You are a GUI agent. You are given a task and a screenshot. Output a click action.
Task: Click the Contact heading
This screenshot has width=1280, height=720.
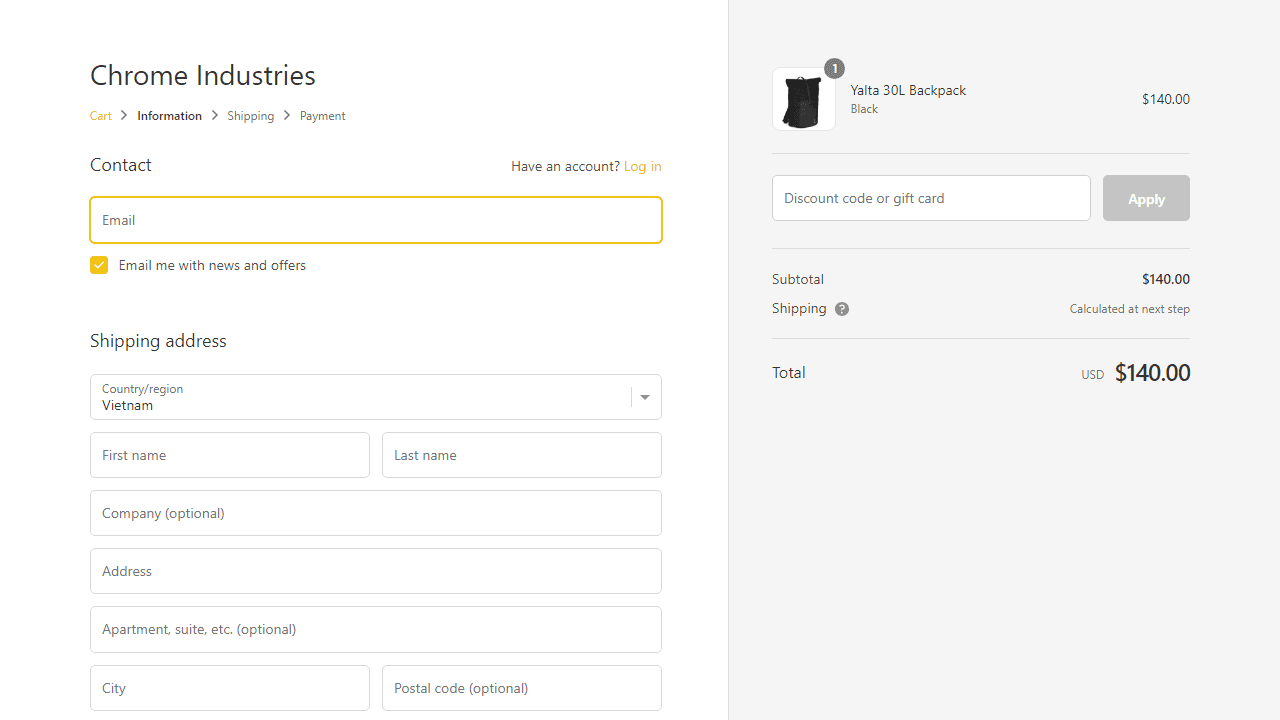(x=121, y=165)
